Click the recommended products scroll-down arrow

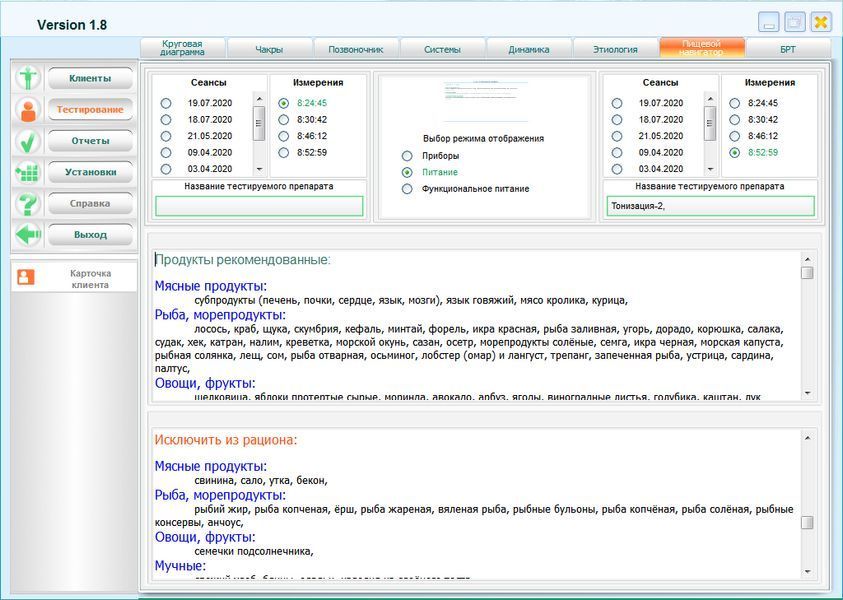tap(807, 394)
